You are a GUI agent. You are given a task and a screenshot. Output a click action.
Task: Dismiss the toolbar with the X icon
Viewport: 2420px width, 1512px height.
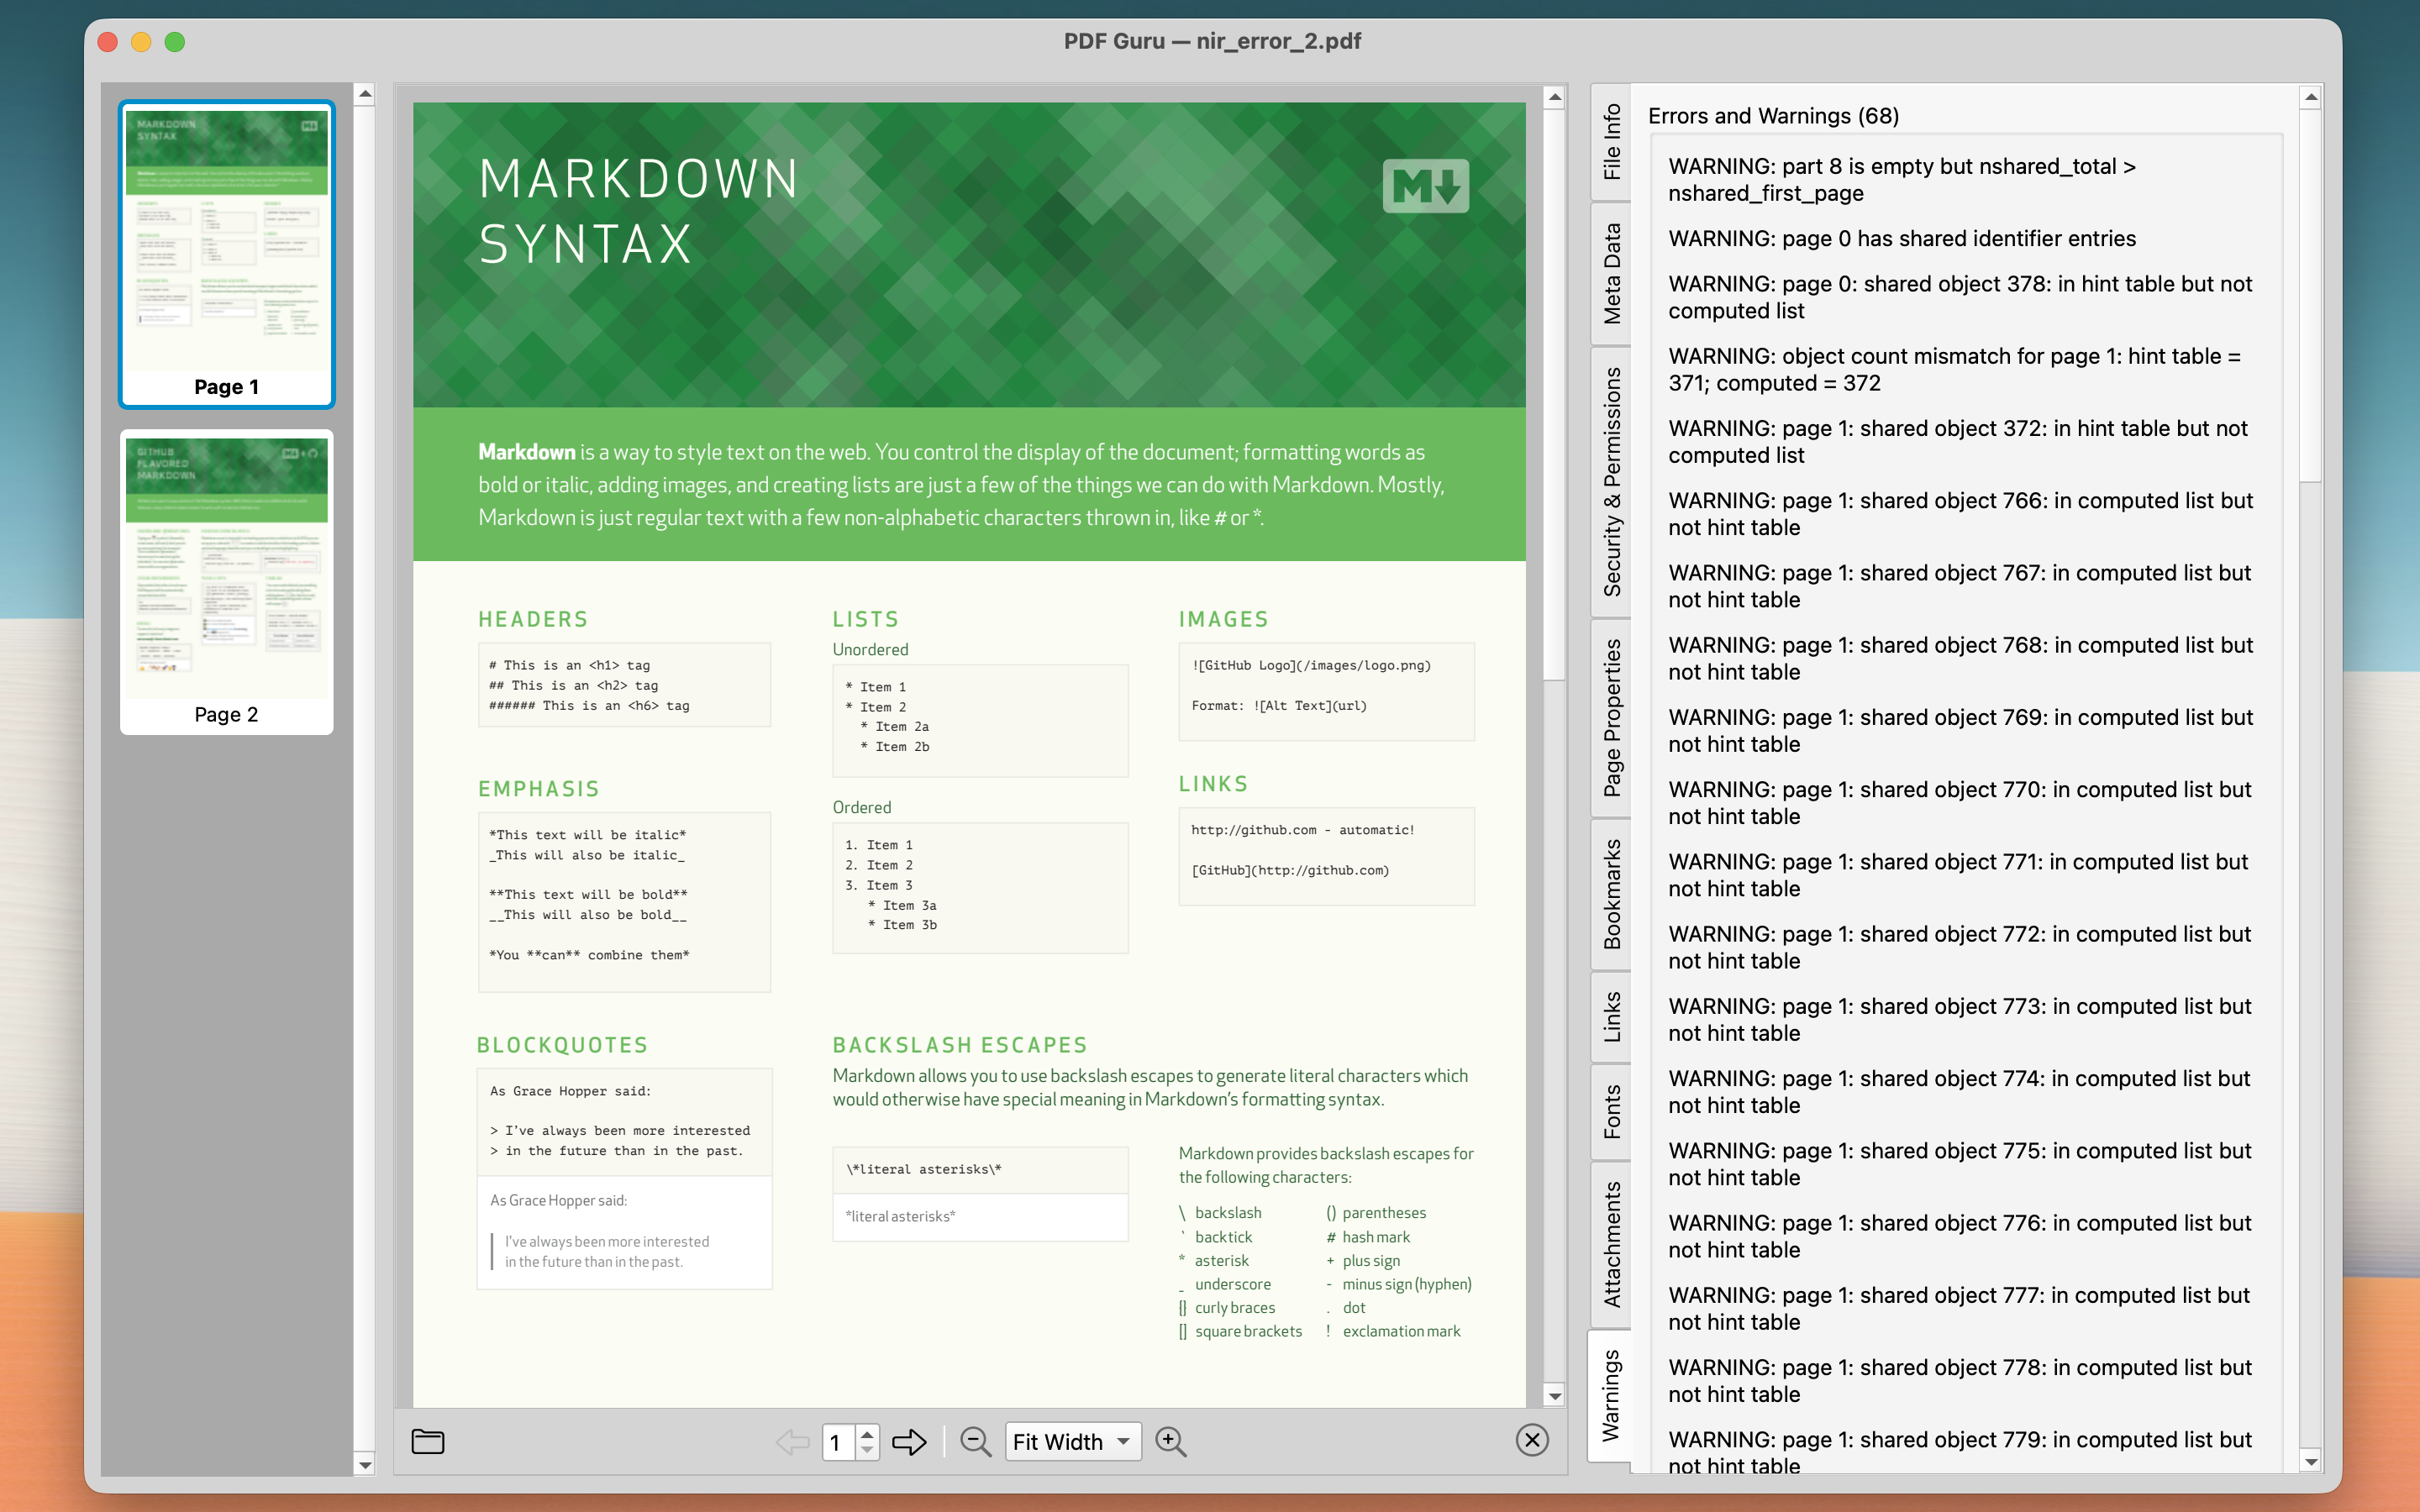point(1533,1440)
